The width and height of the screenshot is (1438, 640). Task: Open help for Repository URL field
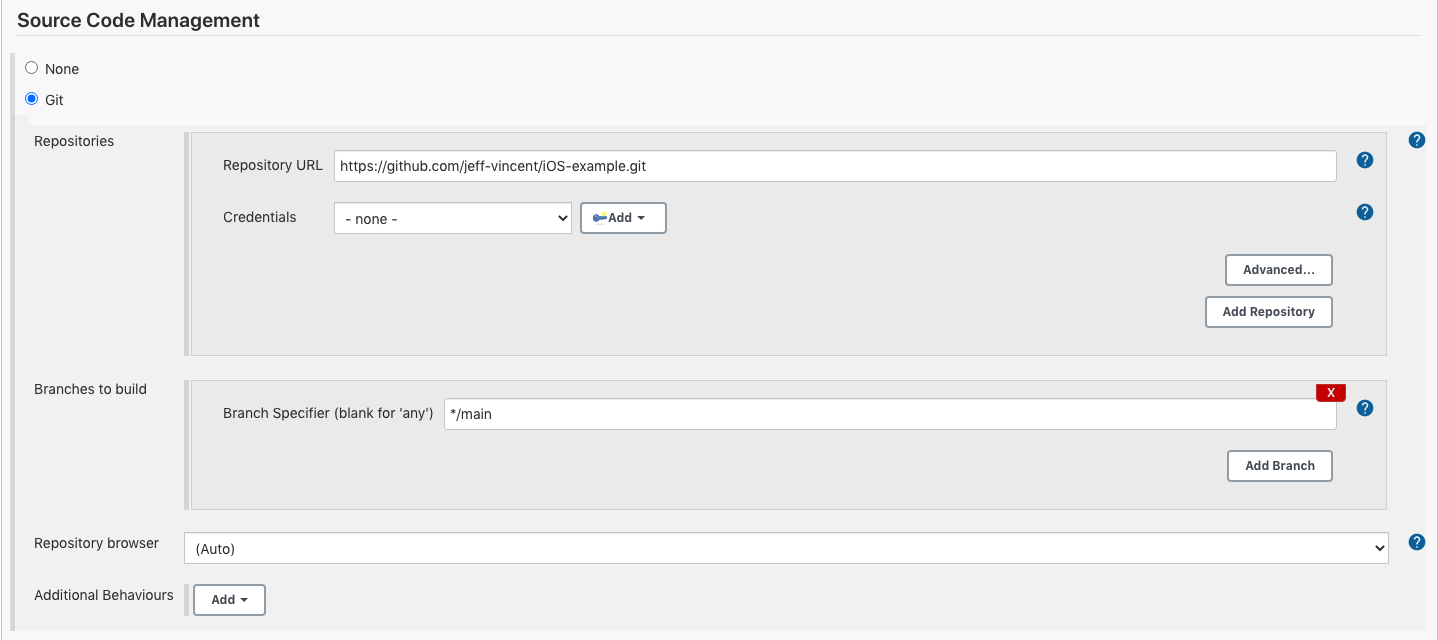coord(1364,160)
